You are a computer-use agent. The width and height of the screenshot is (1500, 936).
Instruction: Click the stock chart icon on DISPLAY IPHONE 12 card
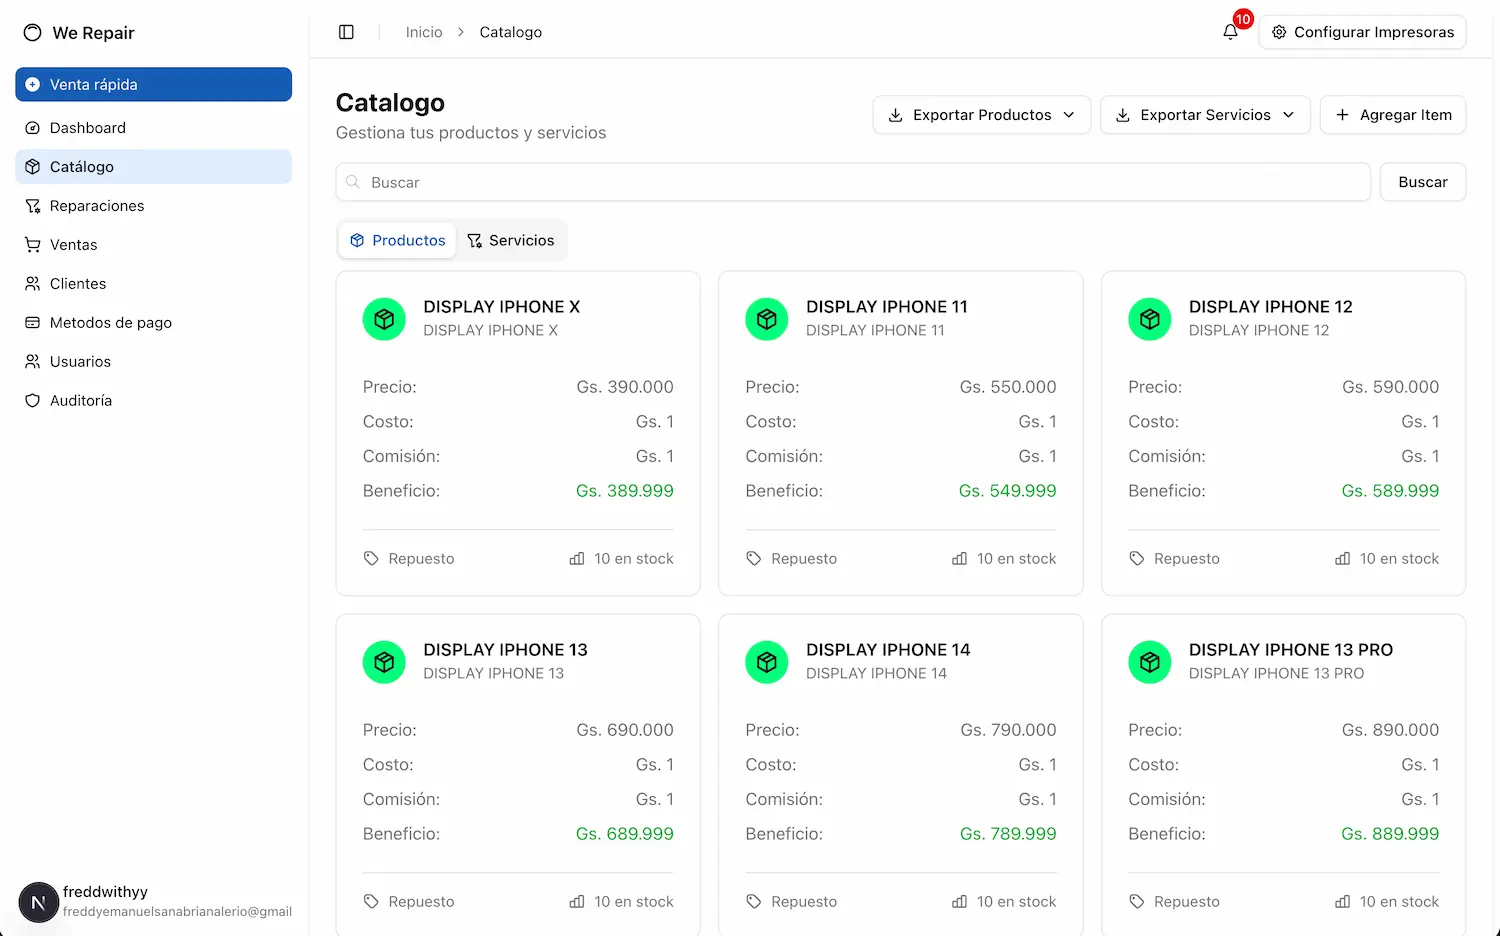point(1343,559)
